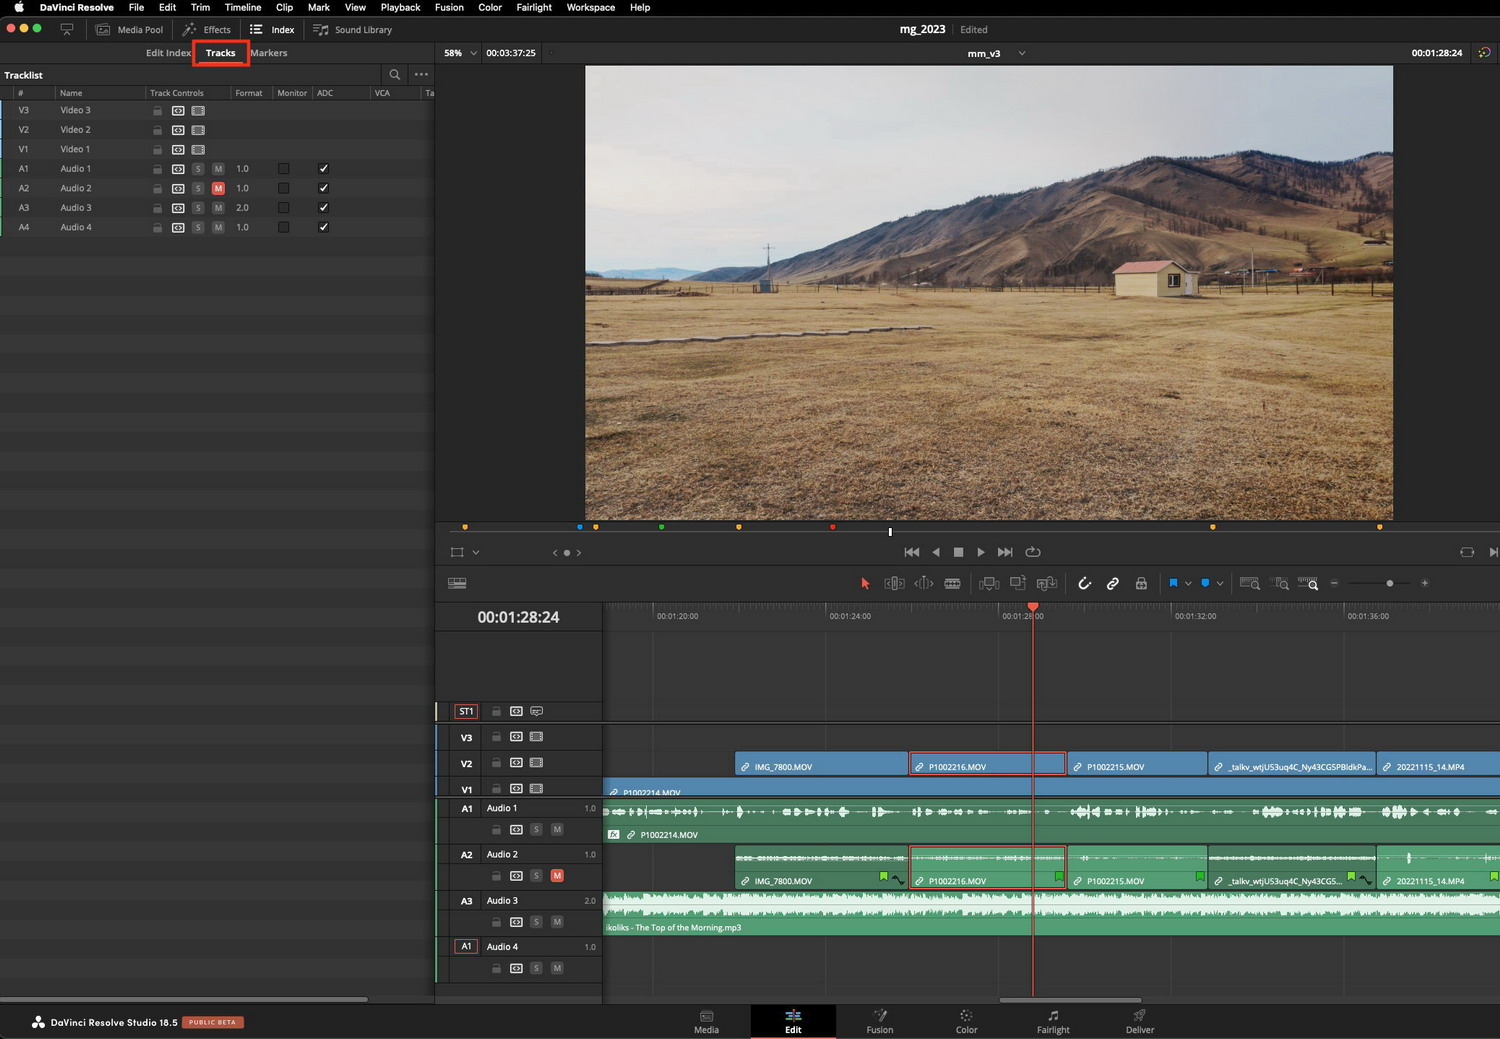Click the Play Reverse button
Image resolution: width=1500 pixels, height=1039 pixels.
(x=936, y=552)
